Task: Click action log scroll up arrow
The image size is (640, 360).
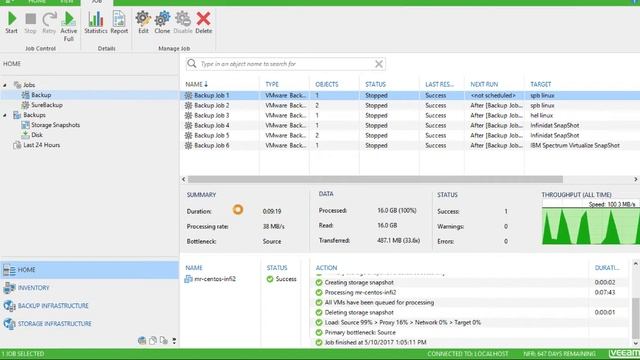Action: (x=636, y=264)
